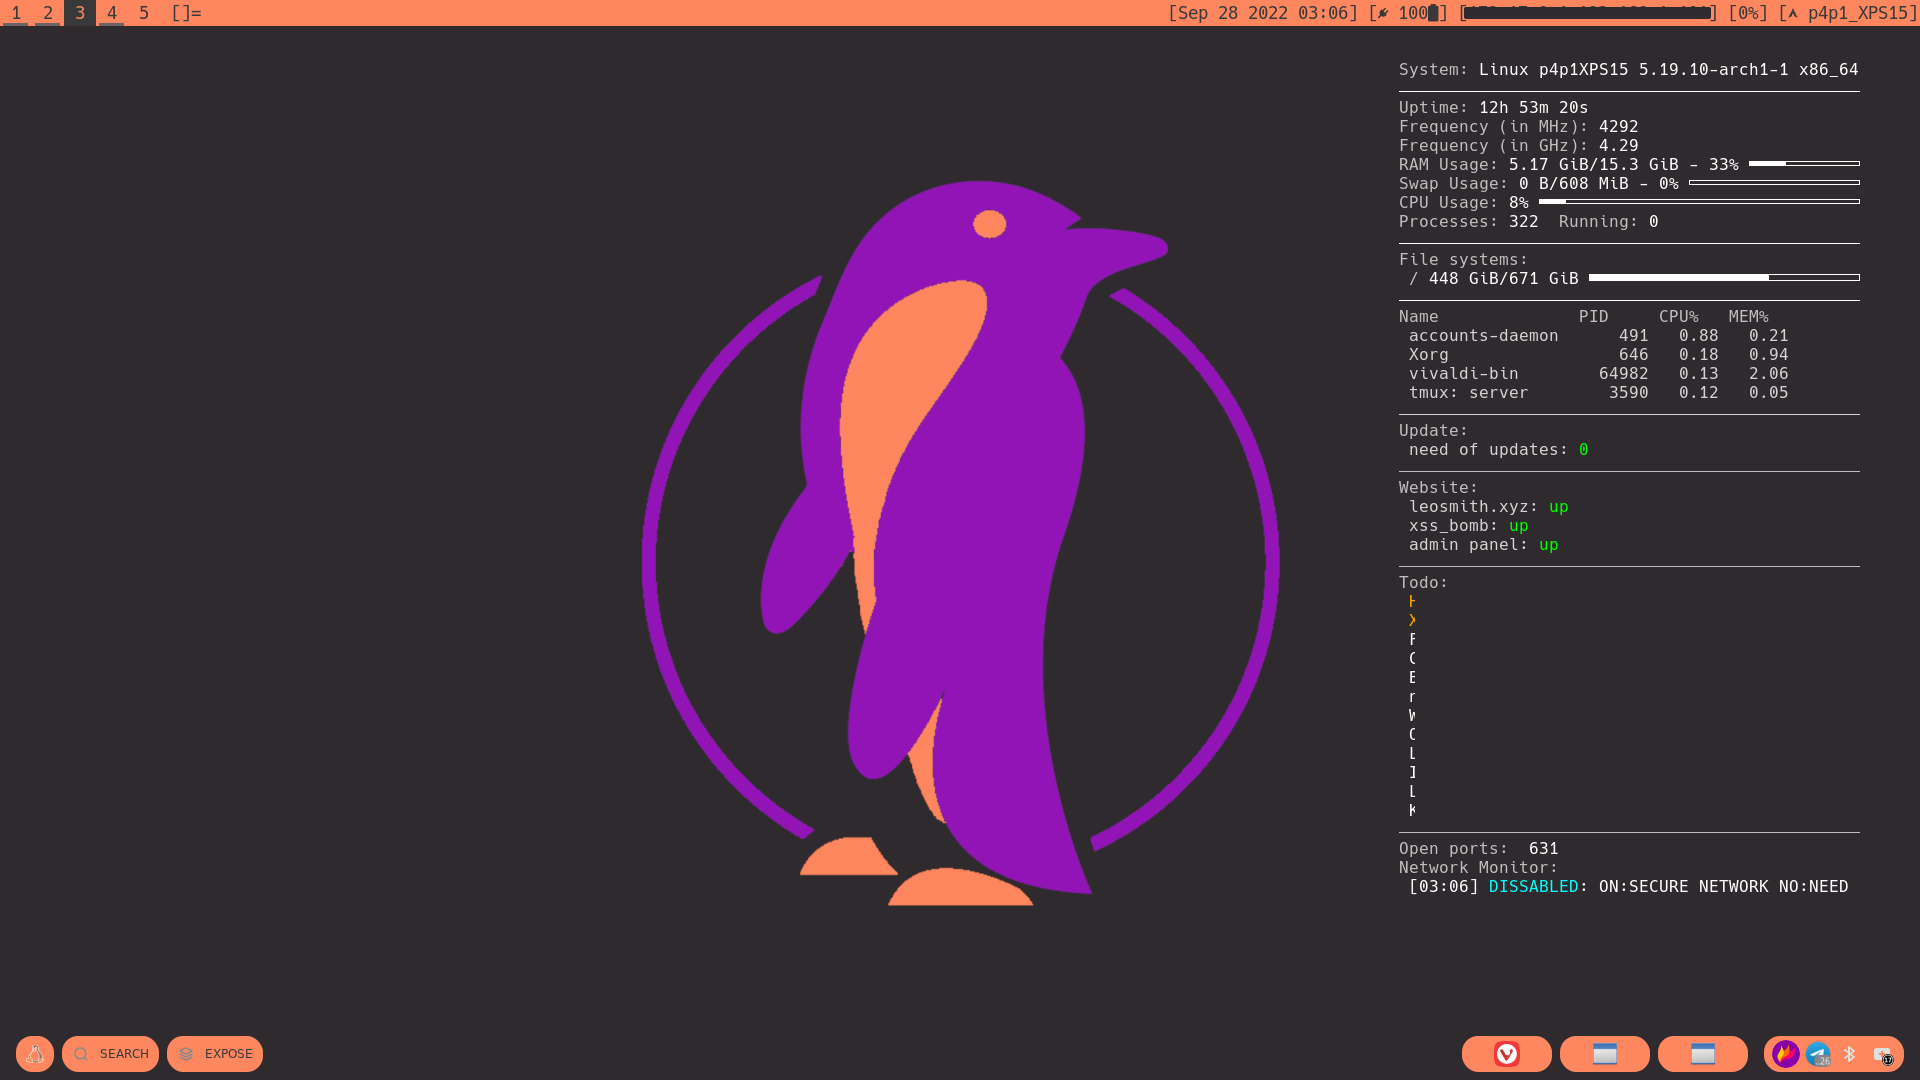Open the Flameshot tray icon
Image resolution: width=1920 pixels, height=1080 pixels.
[x=1785, y=1054]
